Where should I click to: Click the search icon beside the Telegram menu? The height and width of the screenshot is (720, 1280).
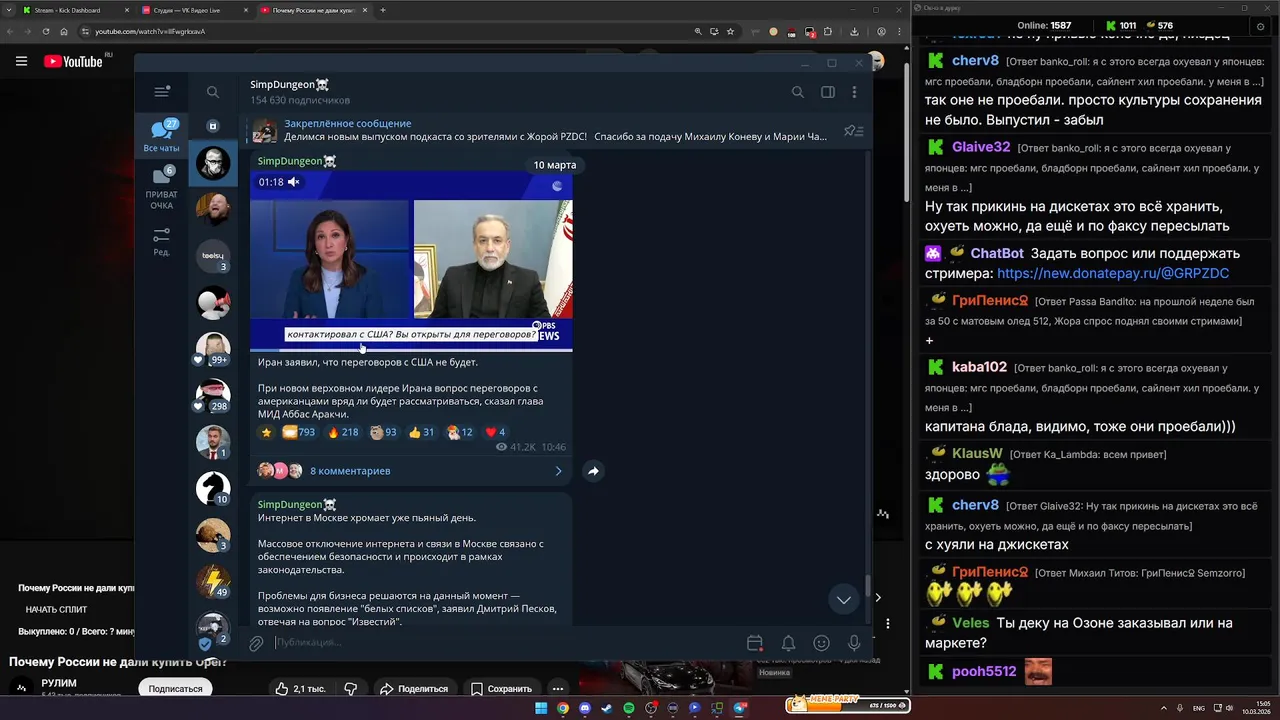pos(213,92)
